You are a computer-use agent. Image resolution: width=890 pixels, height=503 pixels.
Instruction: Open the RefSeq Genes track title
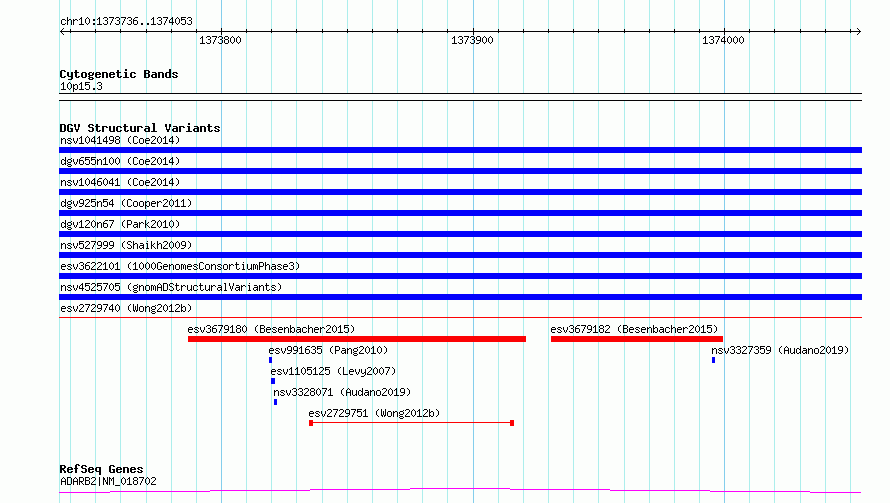click(x=101, y=469)
